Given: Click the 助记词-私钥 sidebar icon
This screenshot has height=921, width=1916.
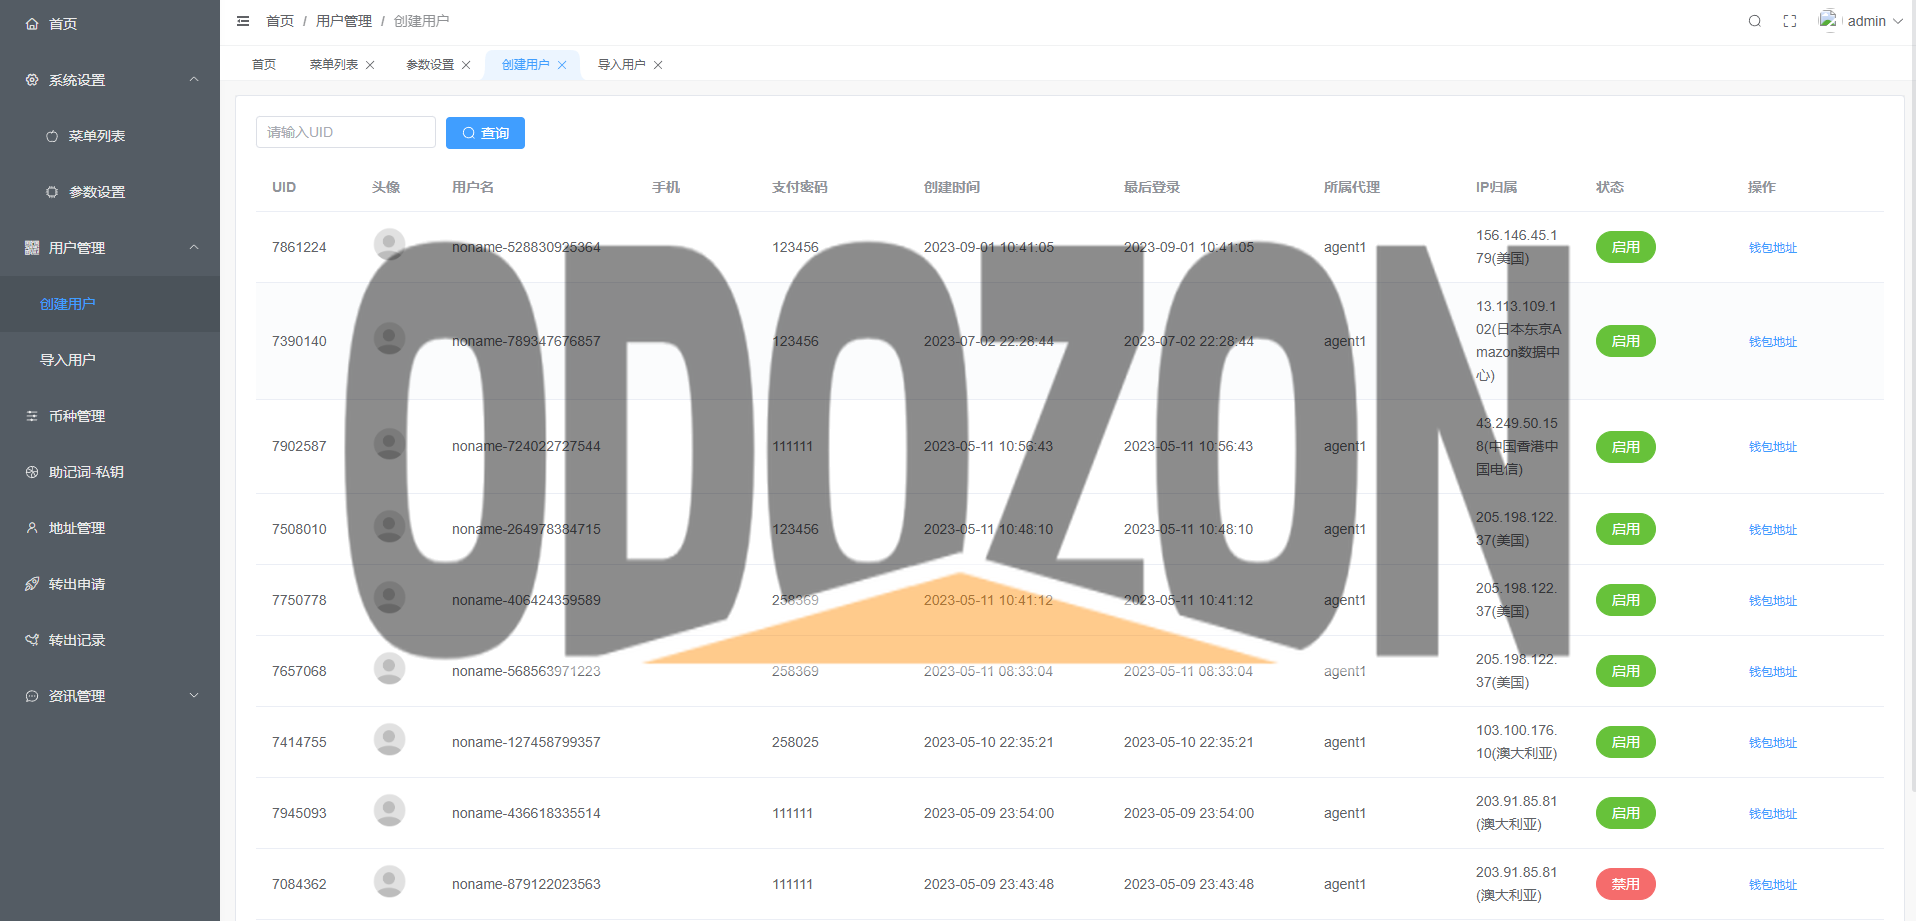Looking at the screenshot, I should [x=32, y=472].
